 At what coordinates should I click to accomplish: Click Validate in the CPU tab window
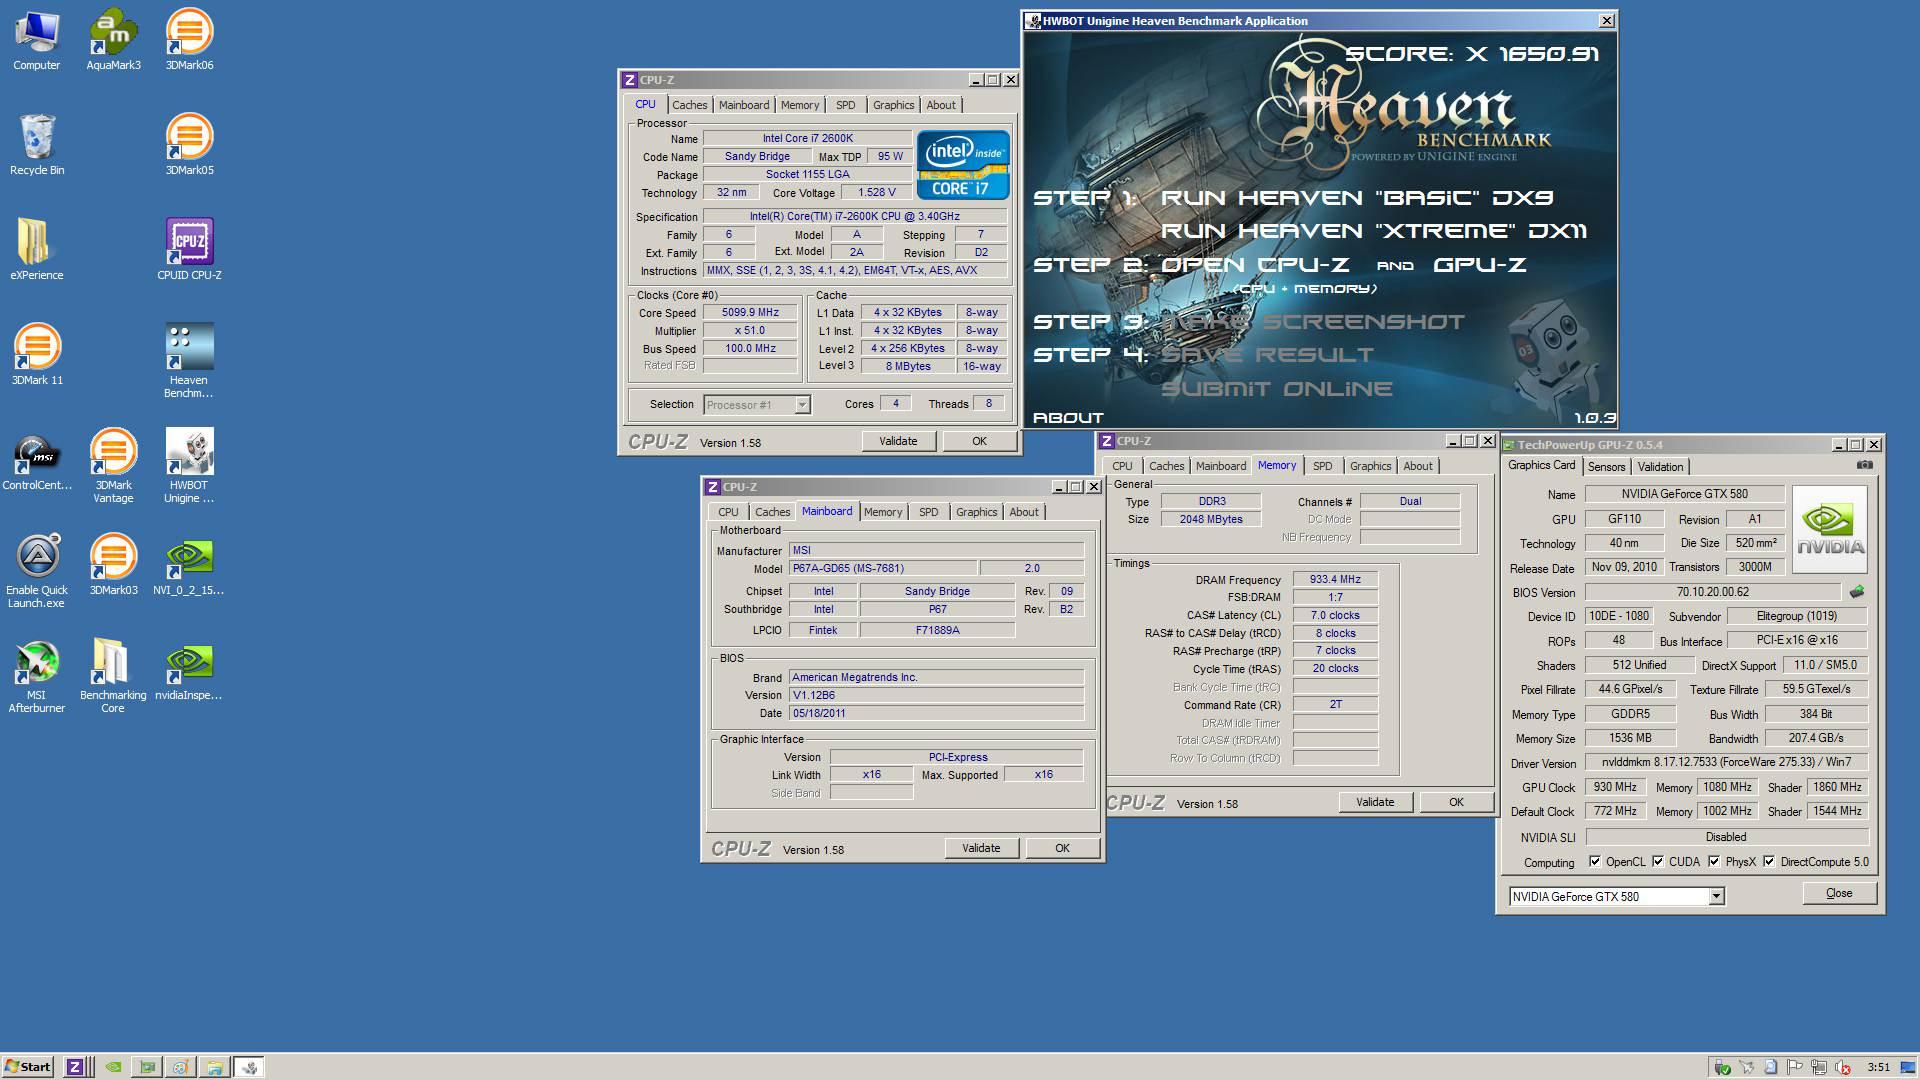click(898, 441)
